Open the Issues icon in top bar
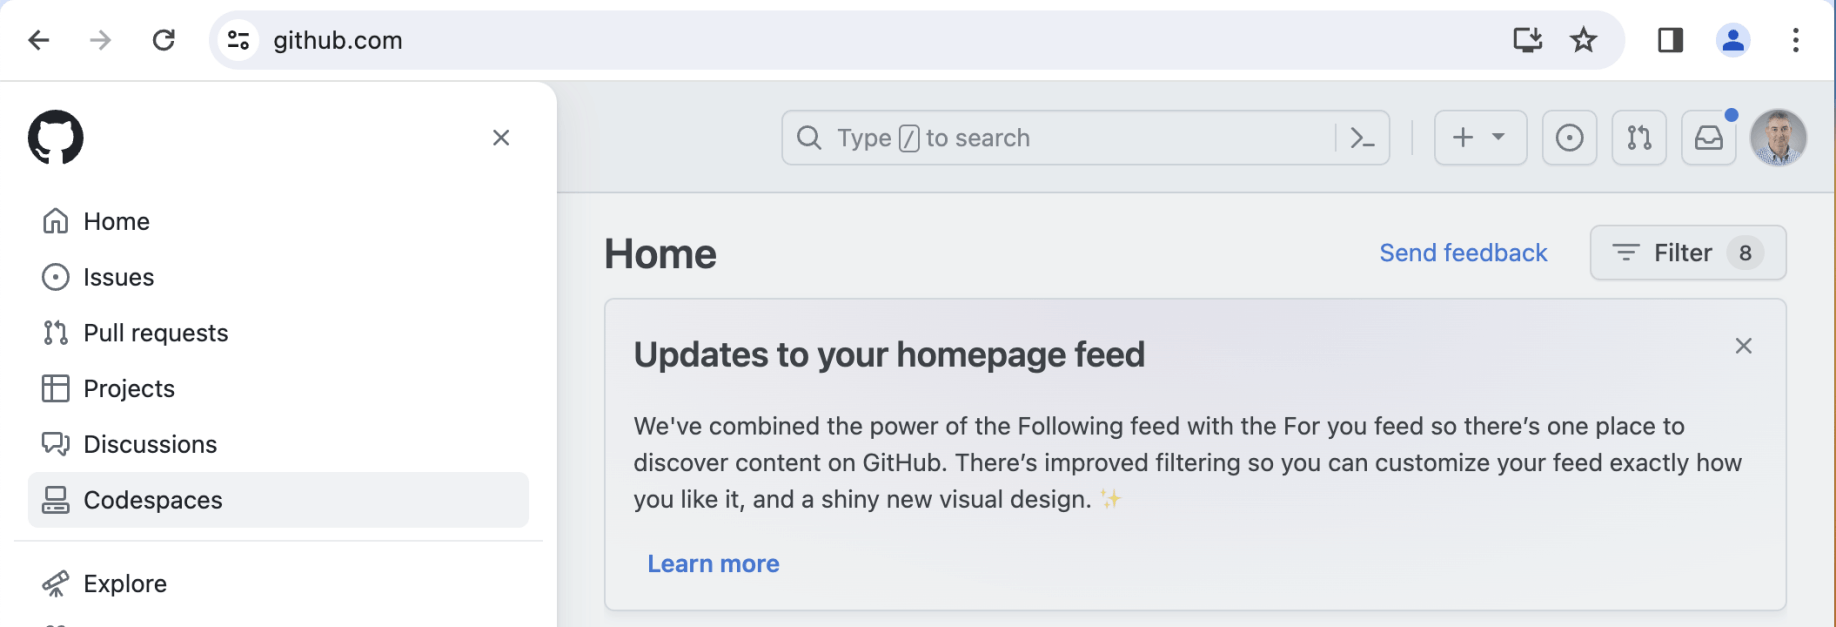Viewport: 1836px width, 627px height. point(1569,138)
